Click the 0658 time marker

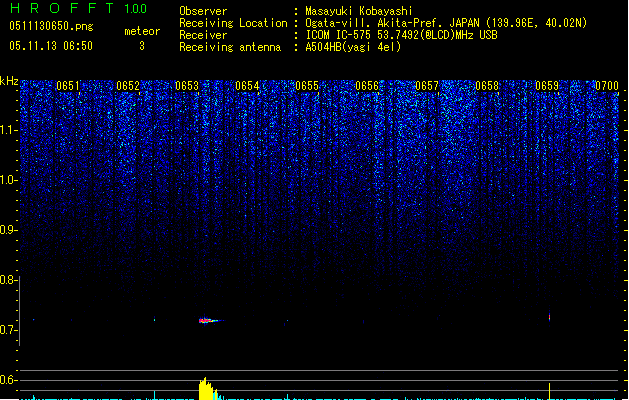[487, 86]
